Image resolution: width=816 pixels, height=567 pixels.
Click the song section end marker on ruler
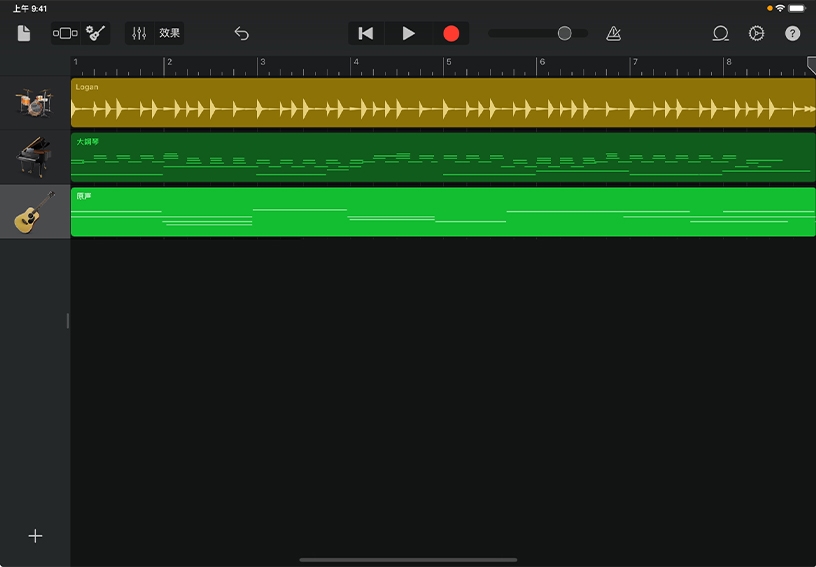(x=811, y=65)
